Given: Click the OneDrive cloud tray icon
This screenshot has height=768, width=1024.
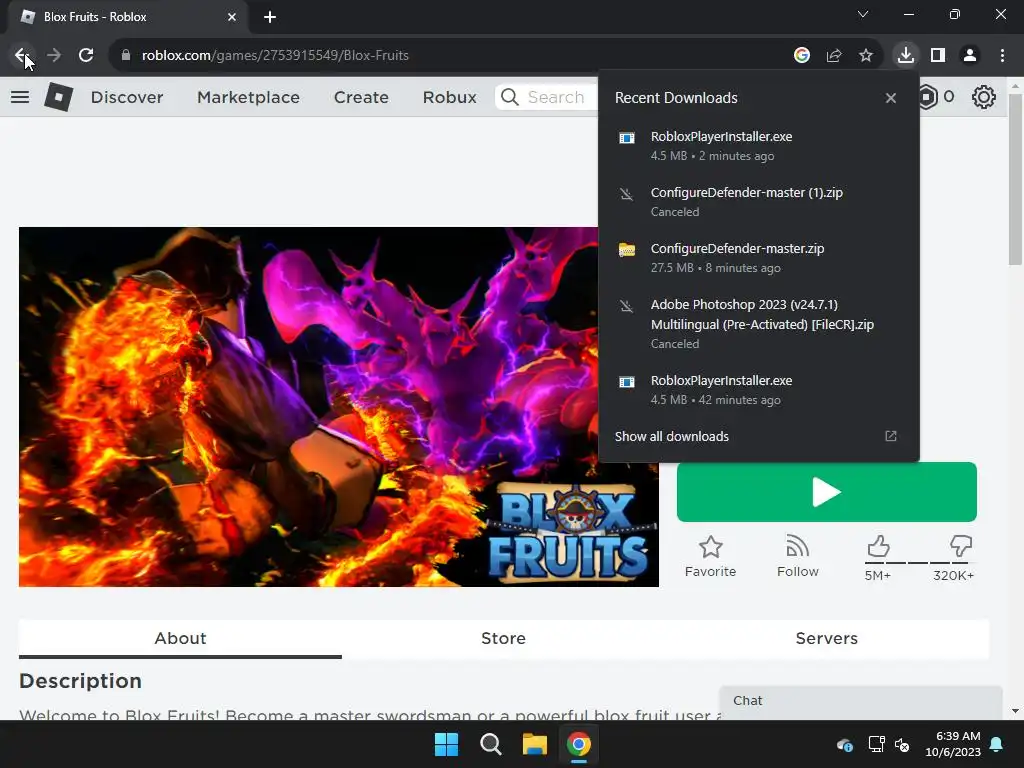Looking at the screenshot, I should coord(844,744).
